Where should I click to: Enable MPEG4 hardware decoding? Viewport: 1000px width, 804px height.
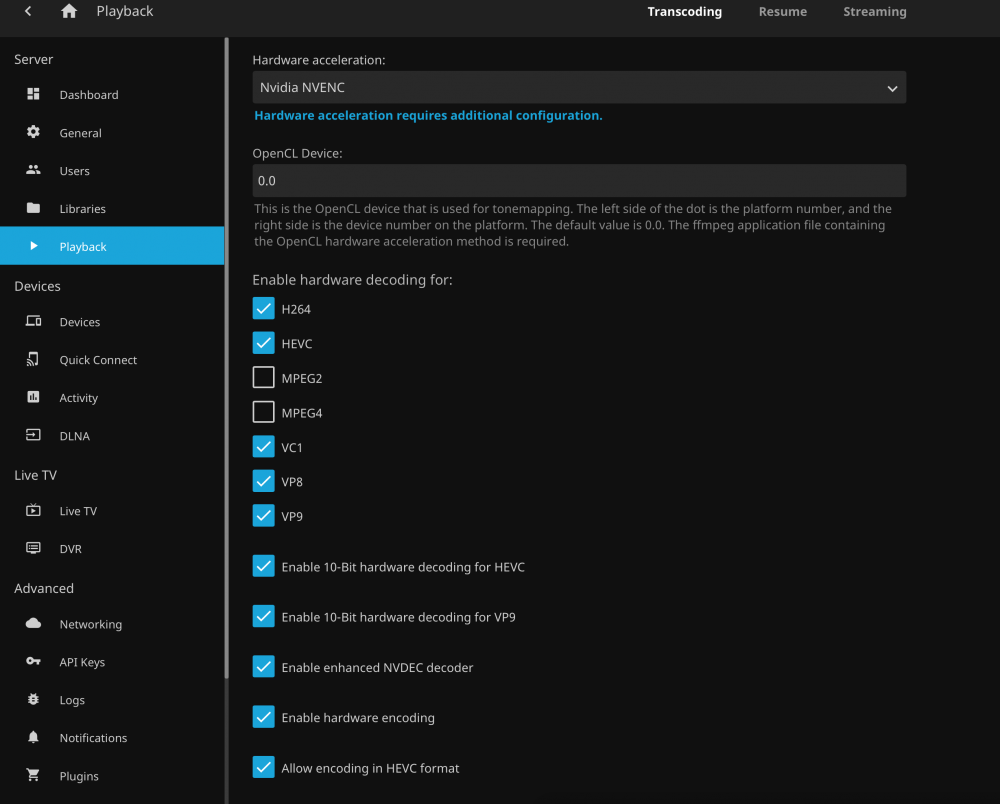[263, 412]
